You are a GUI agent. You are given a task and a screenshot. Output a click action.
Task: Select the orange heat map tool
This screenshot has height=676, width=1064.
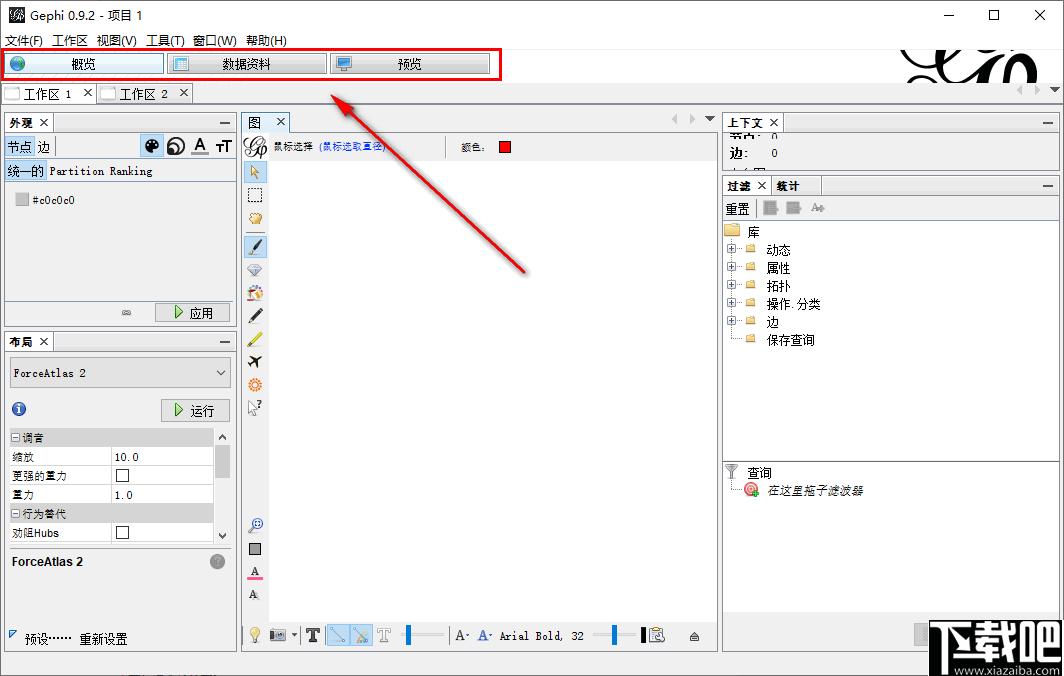255,385
